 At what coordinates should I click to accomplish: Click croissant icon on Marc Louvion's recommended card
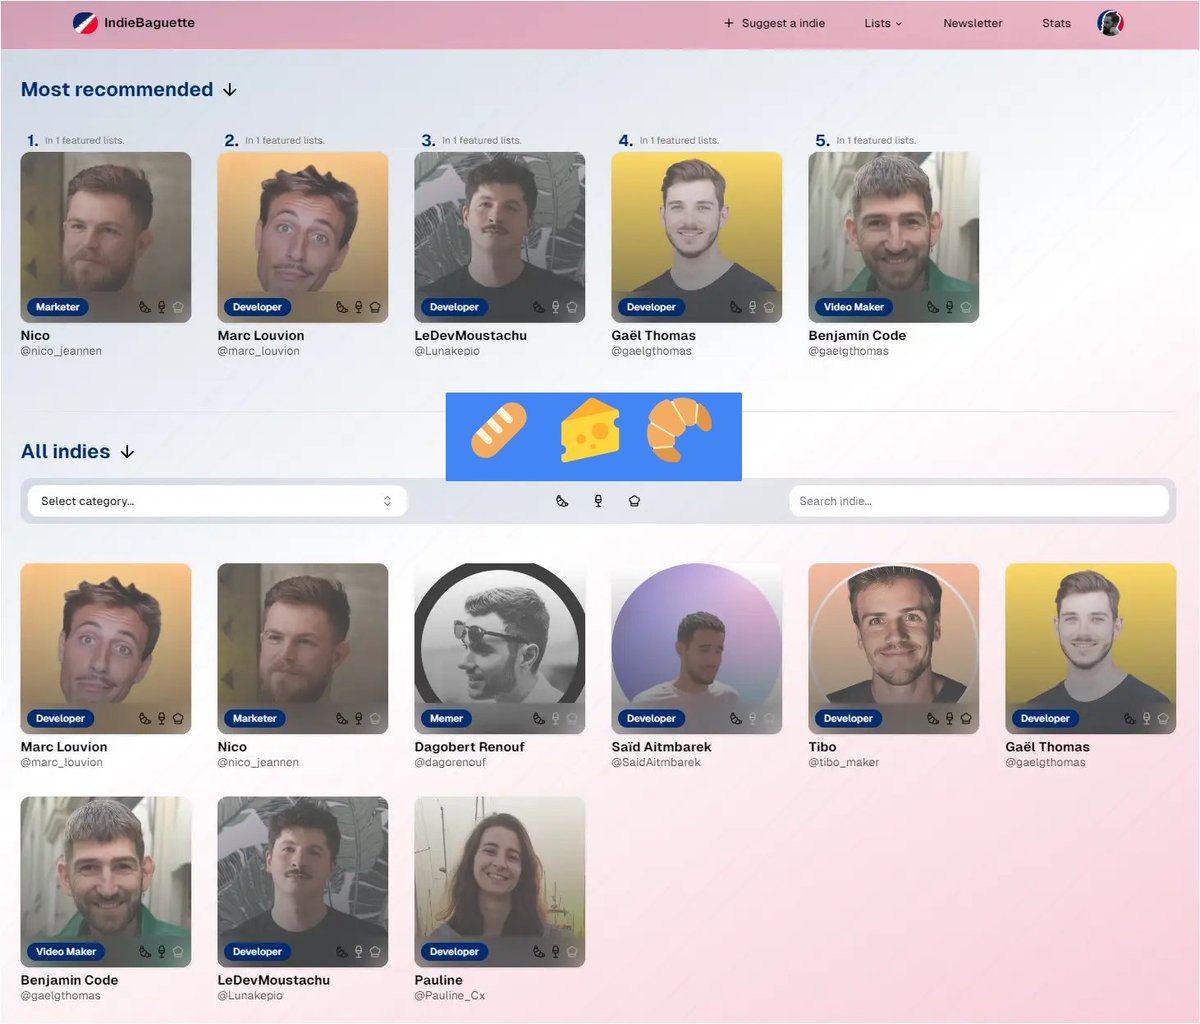tap(342, 307)
